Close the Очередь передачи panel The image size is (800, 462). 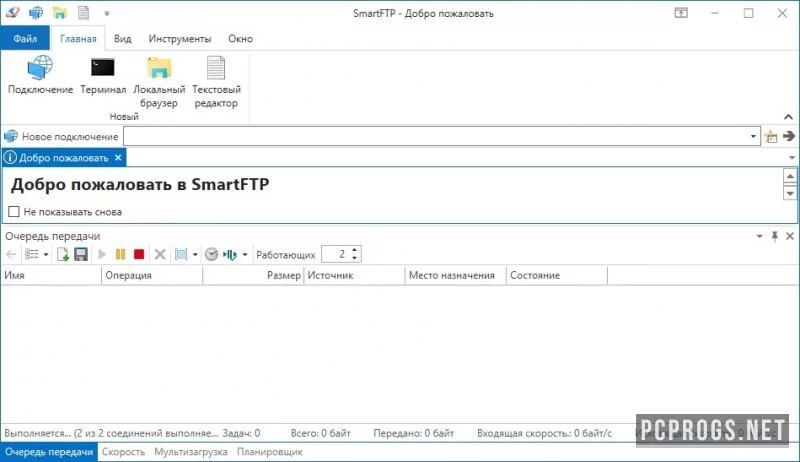tap(790, 236)
